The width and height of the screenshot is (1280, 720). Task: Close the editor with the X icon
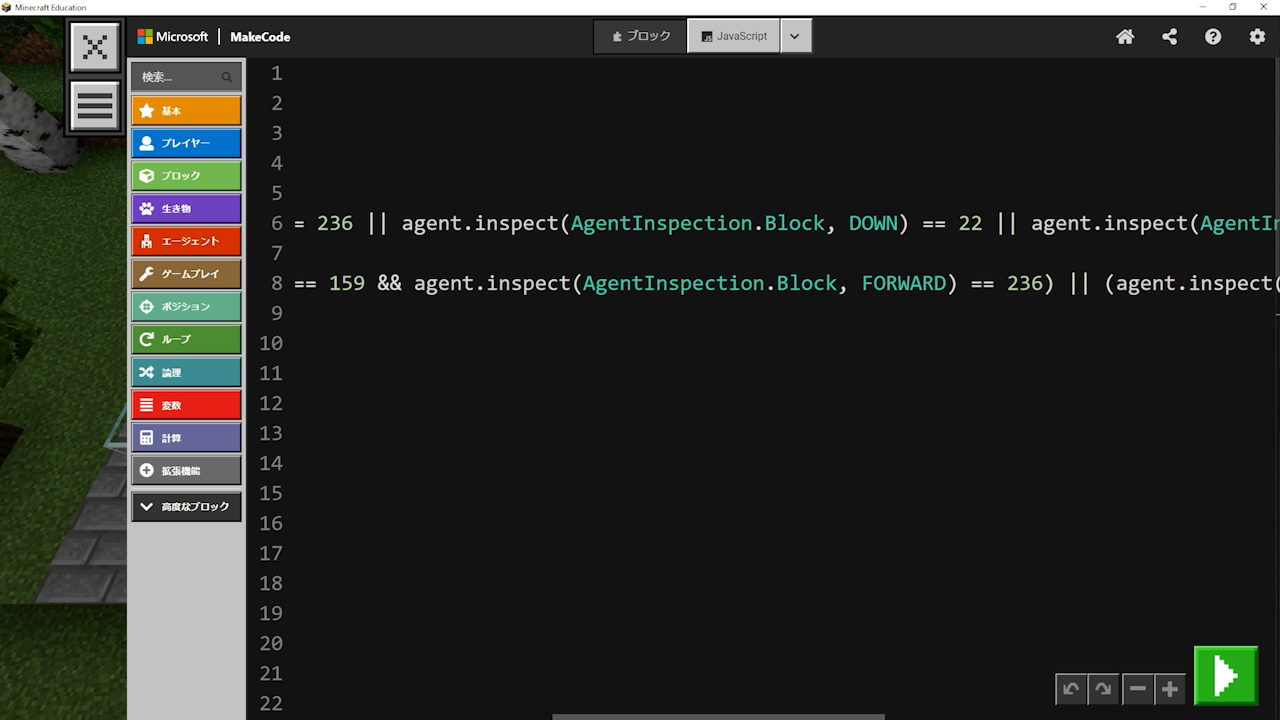pyautogui.click(x=95, y=47)
